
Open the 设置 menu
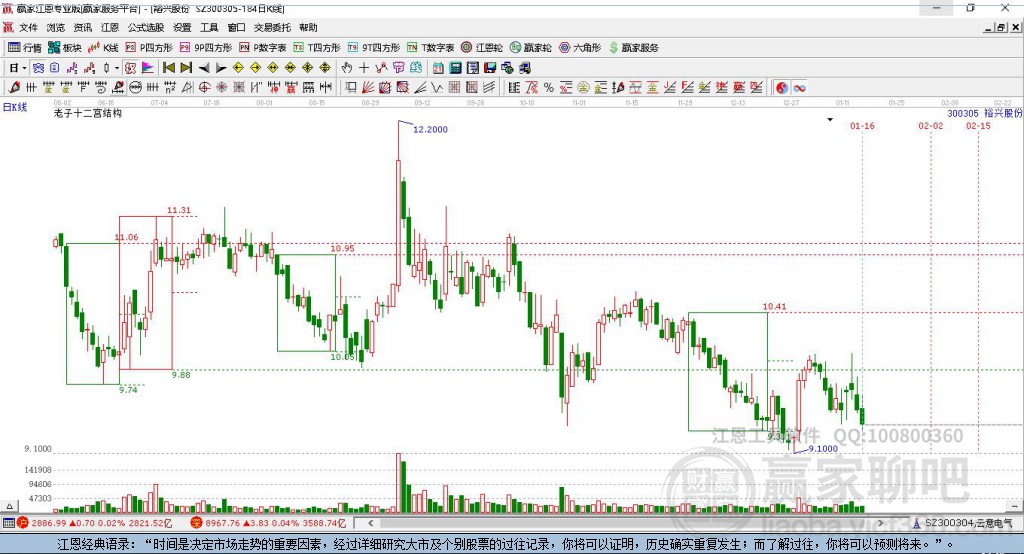182,27
